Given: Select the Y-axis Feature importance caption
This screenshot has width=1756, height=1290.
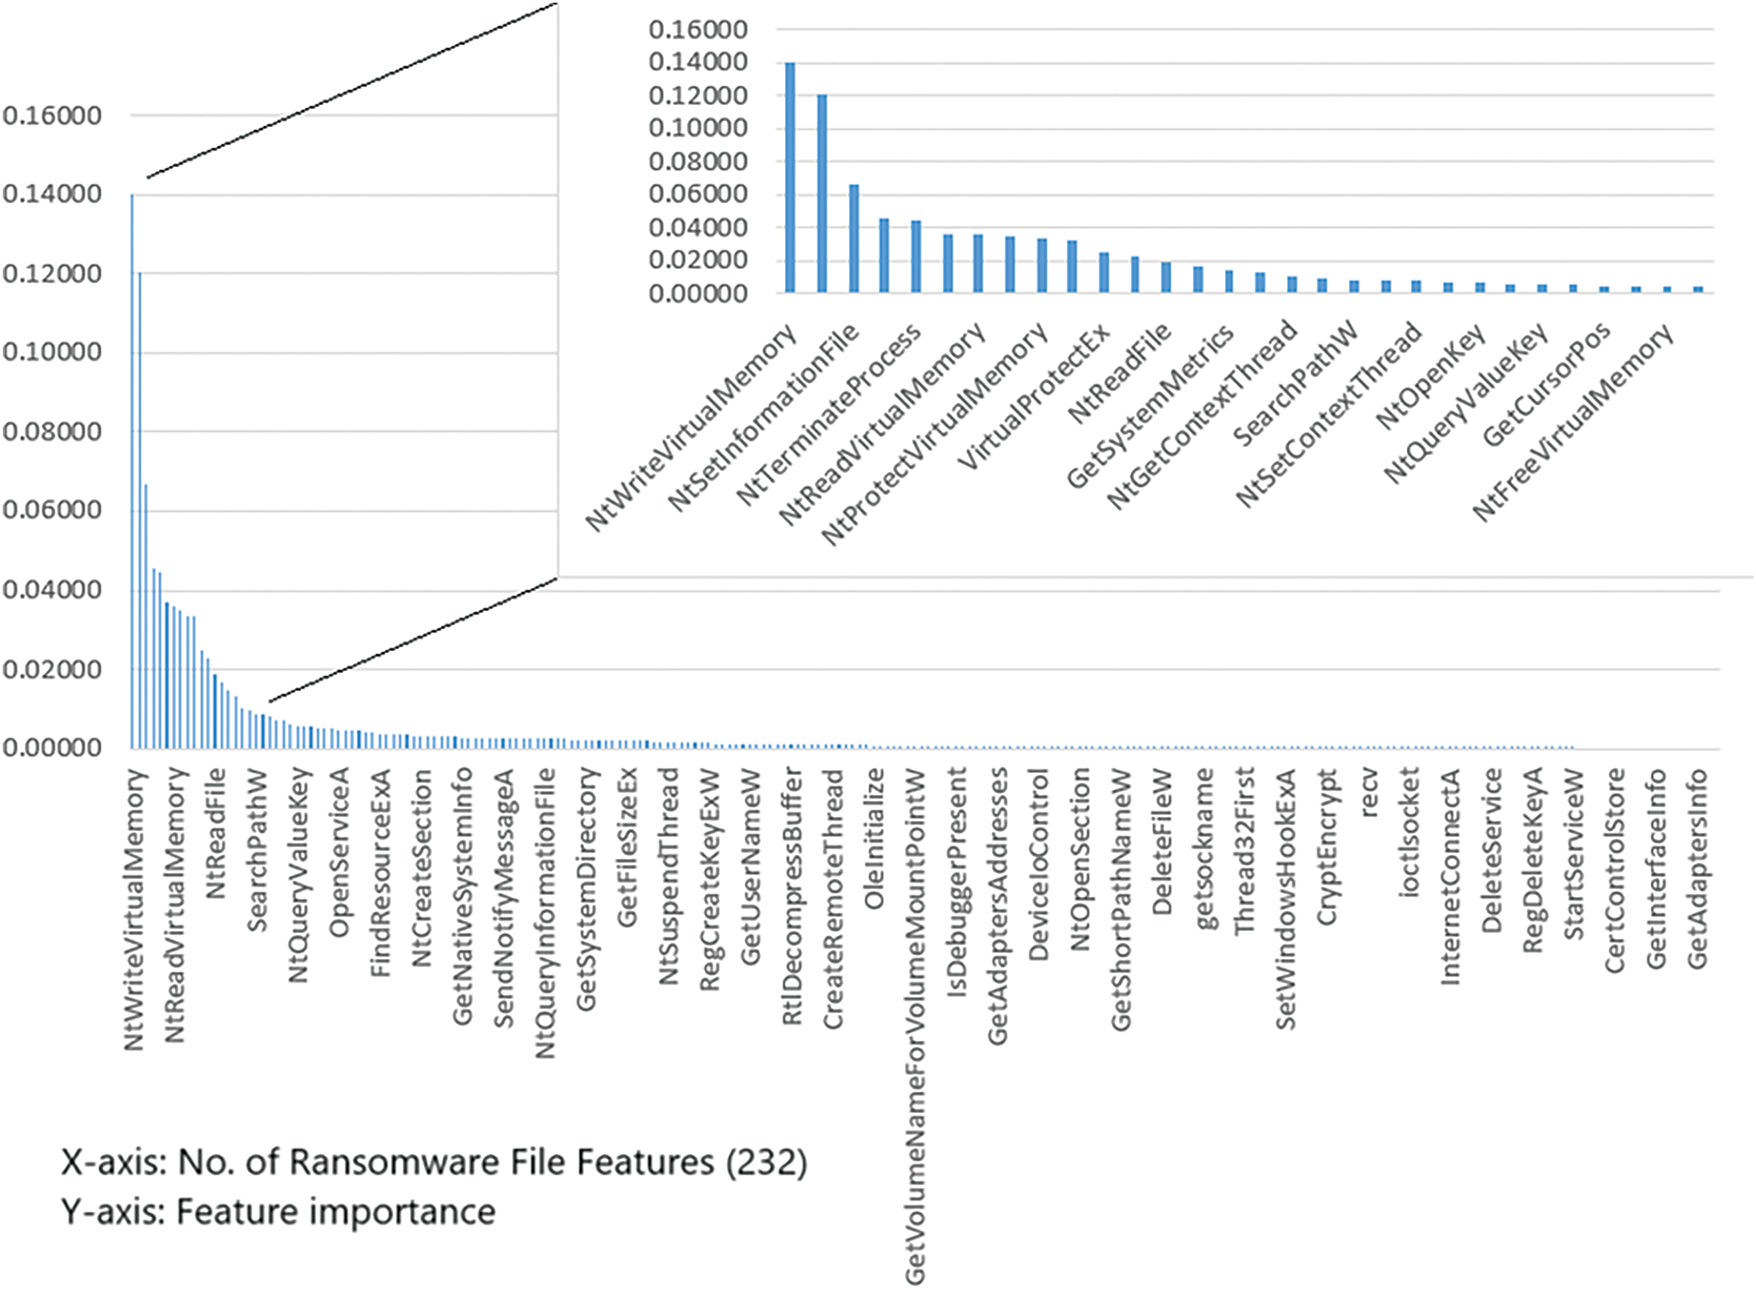Looking at the screenshot, I should pyautogui.click(x=278, y=1212).
